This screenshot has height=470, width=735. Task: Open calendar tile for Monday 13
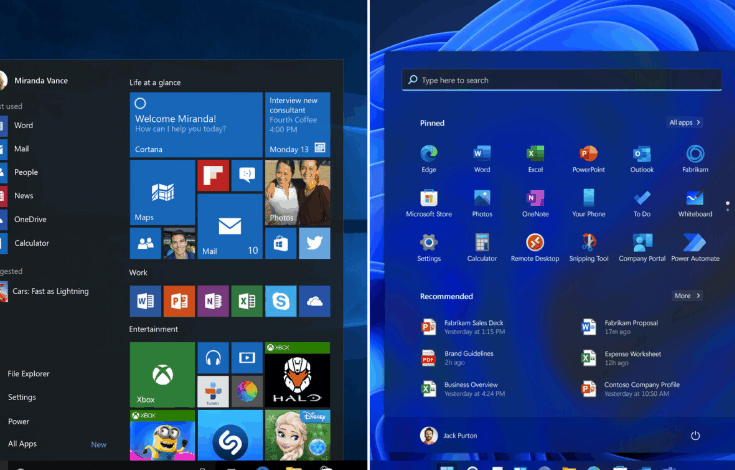[x=298, y=125]
